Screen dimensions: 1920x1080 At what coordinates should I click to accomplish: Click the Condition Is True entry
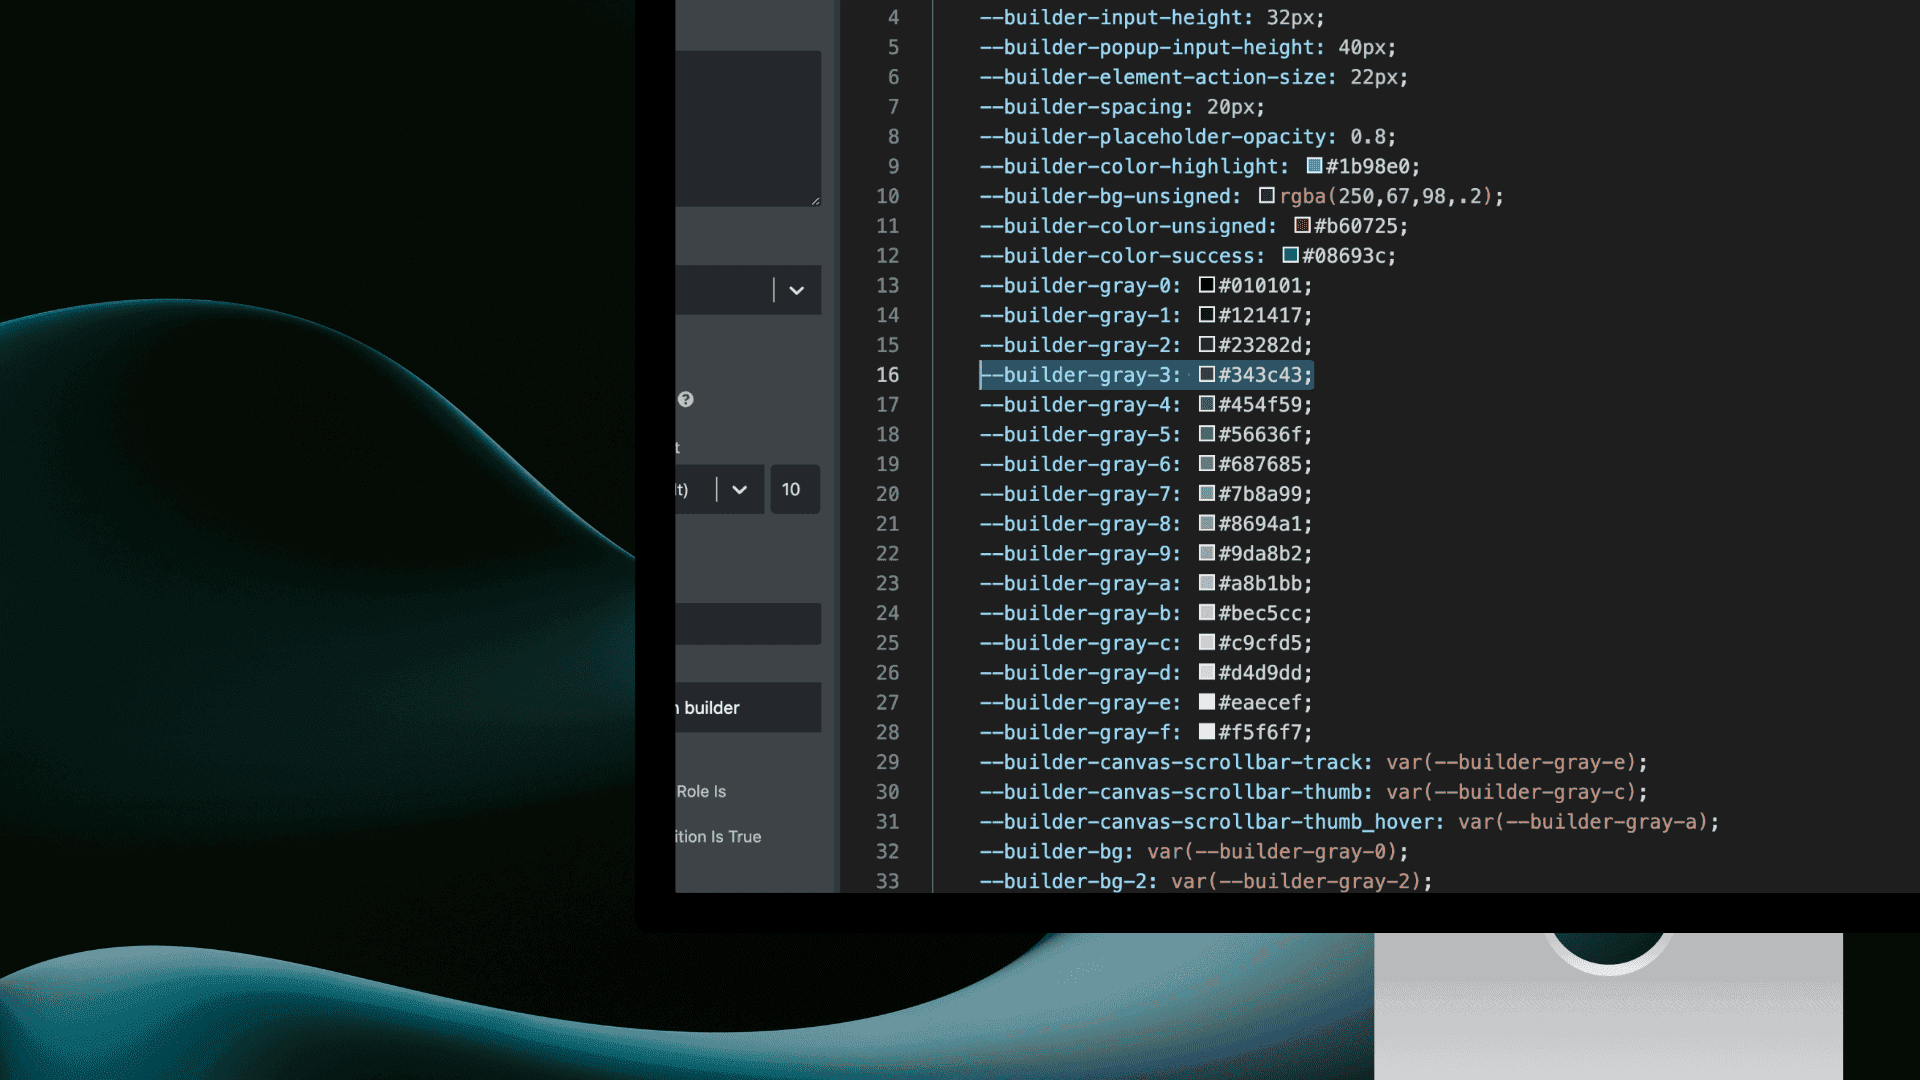(x=718, y=837)
